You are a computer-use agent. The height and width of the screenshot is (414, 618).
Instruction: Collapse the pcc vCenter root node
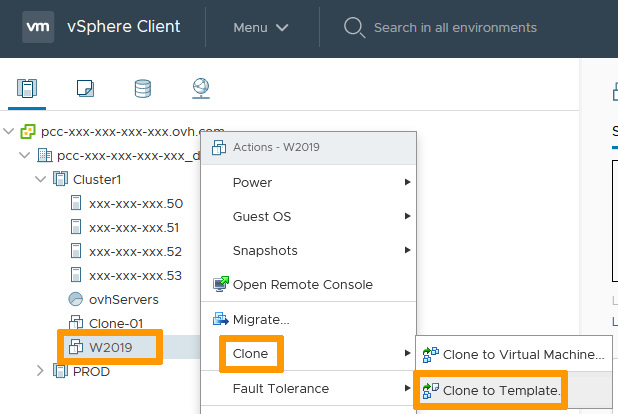(10, 131)
